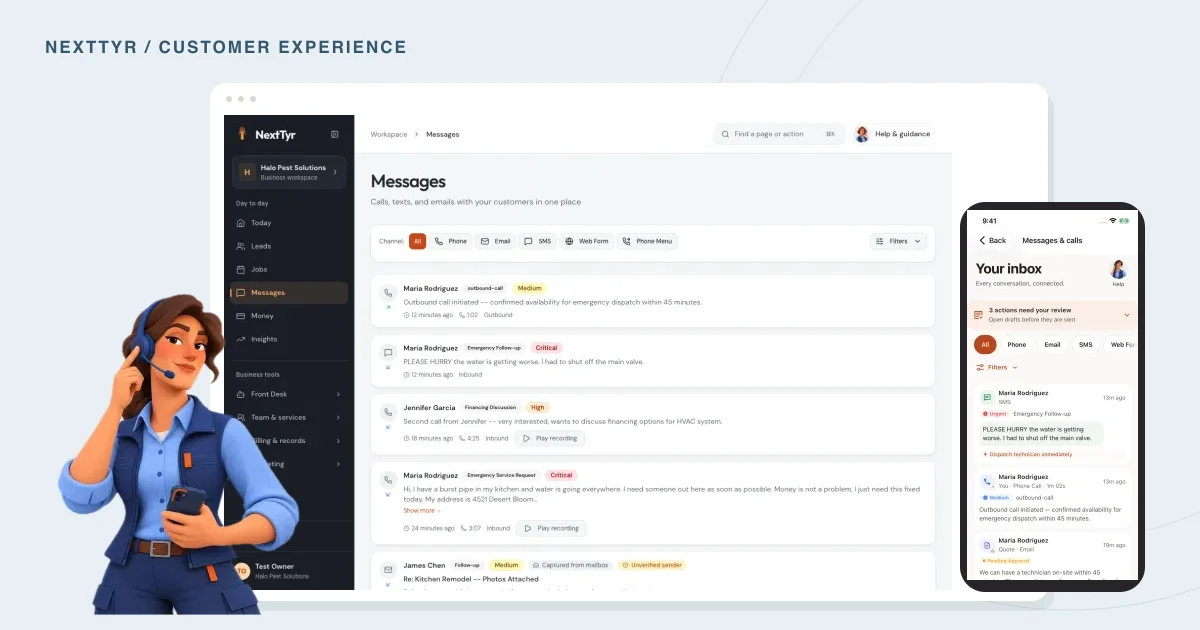
Task: Click phone icon on Jennifer Garcia message
Action: 388,411
